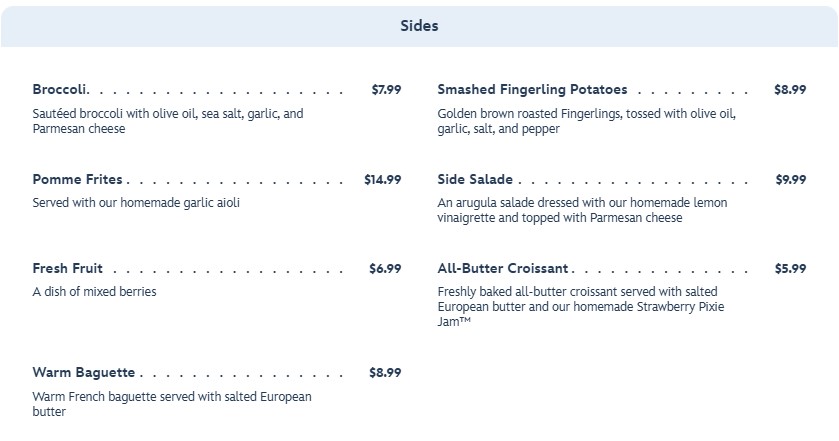Image resolution: width=839 pixels, height=441 pixels.
Task: Open the Pomme Frites item
Action: [77, 180]
